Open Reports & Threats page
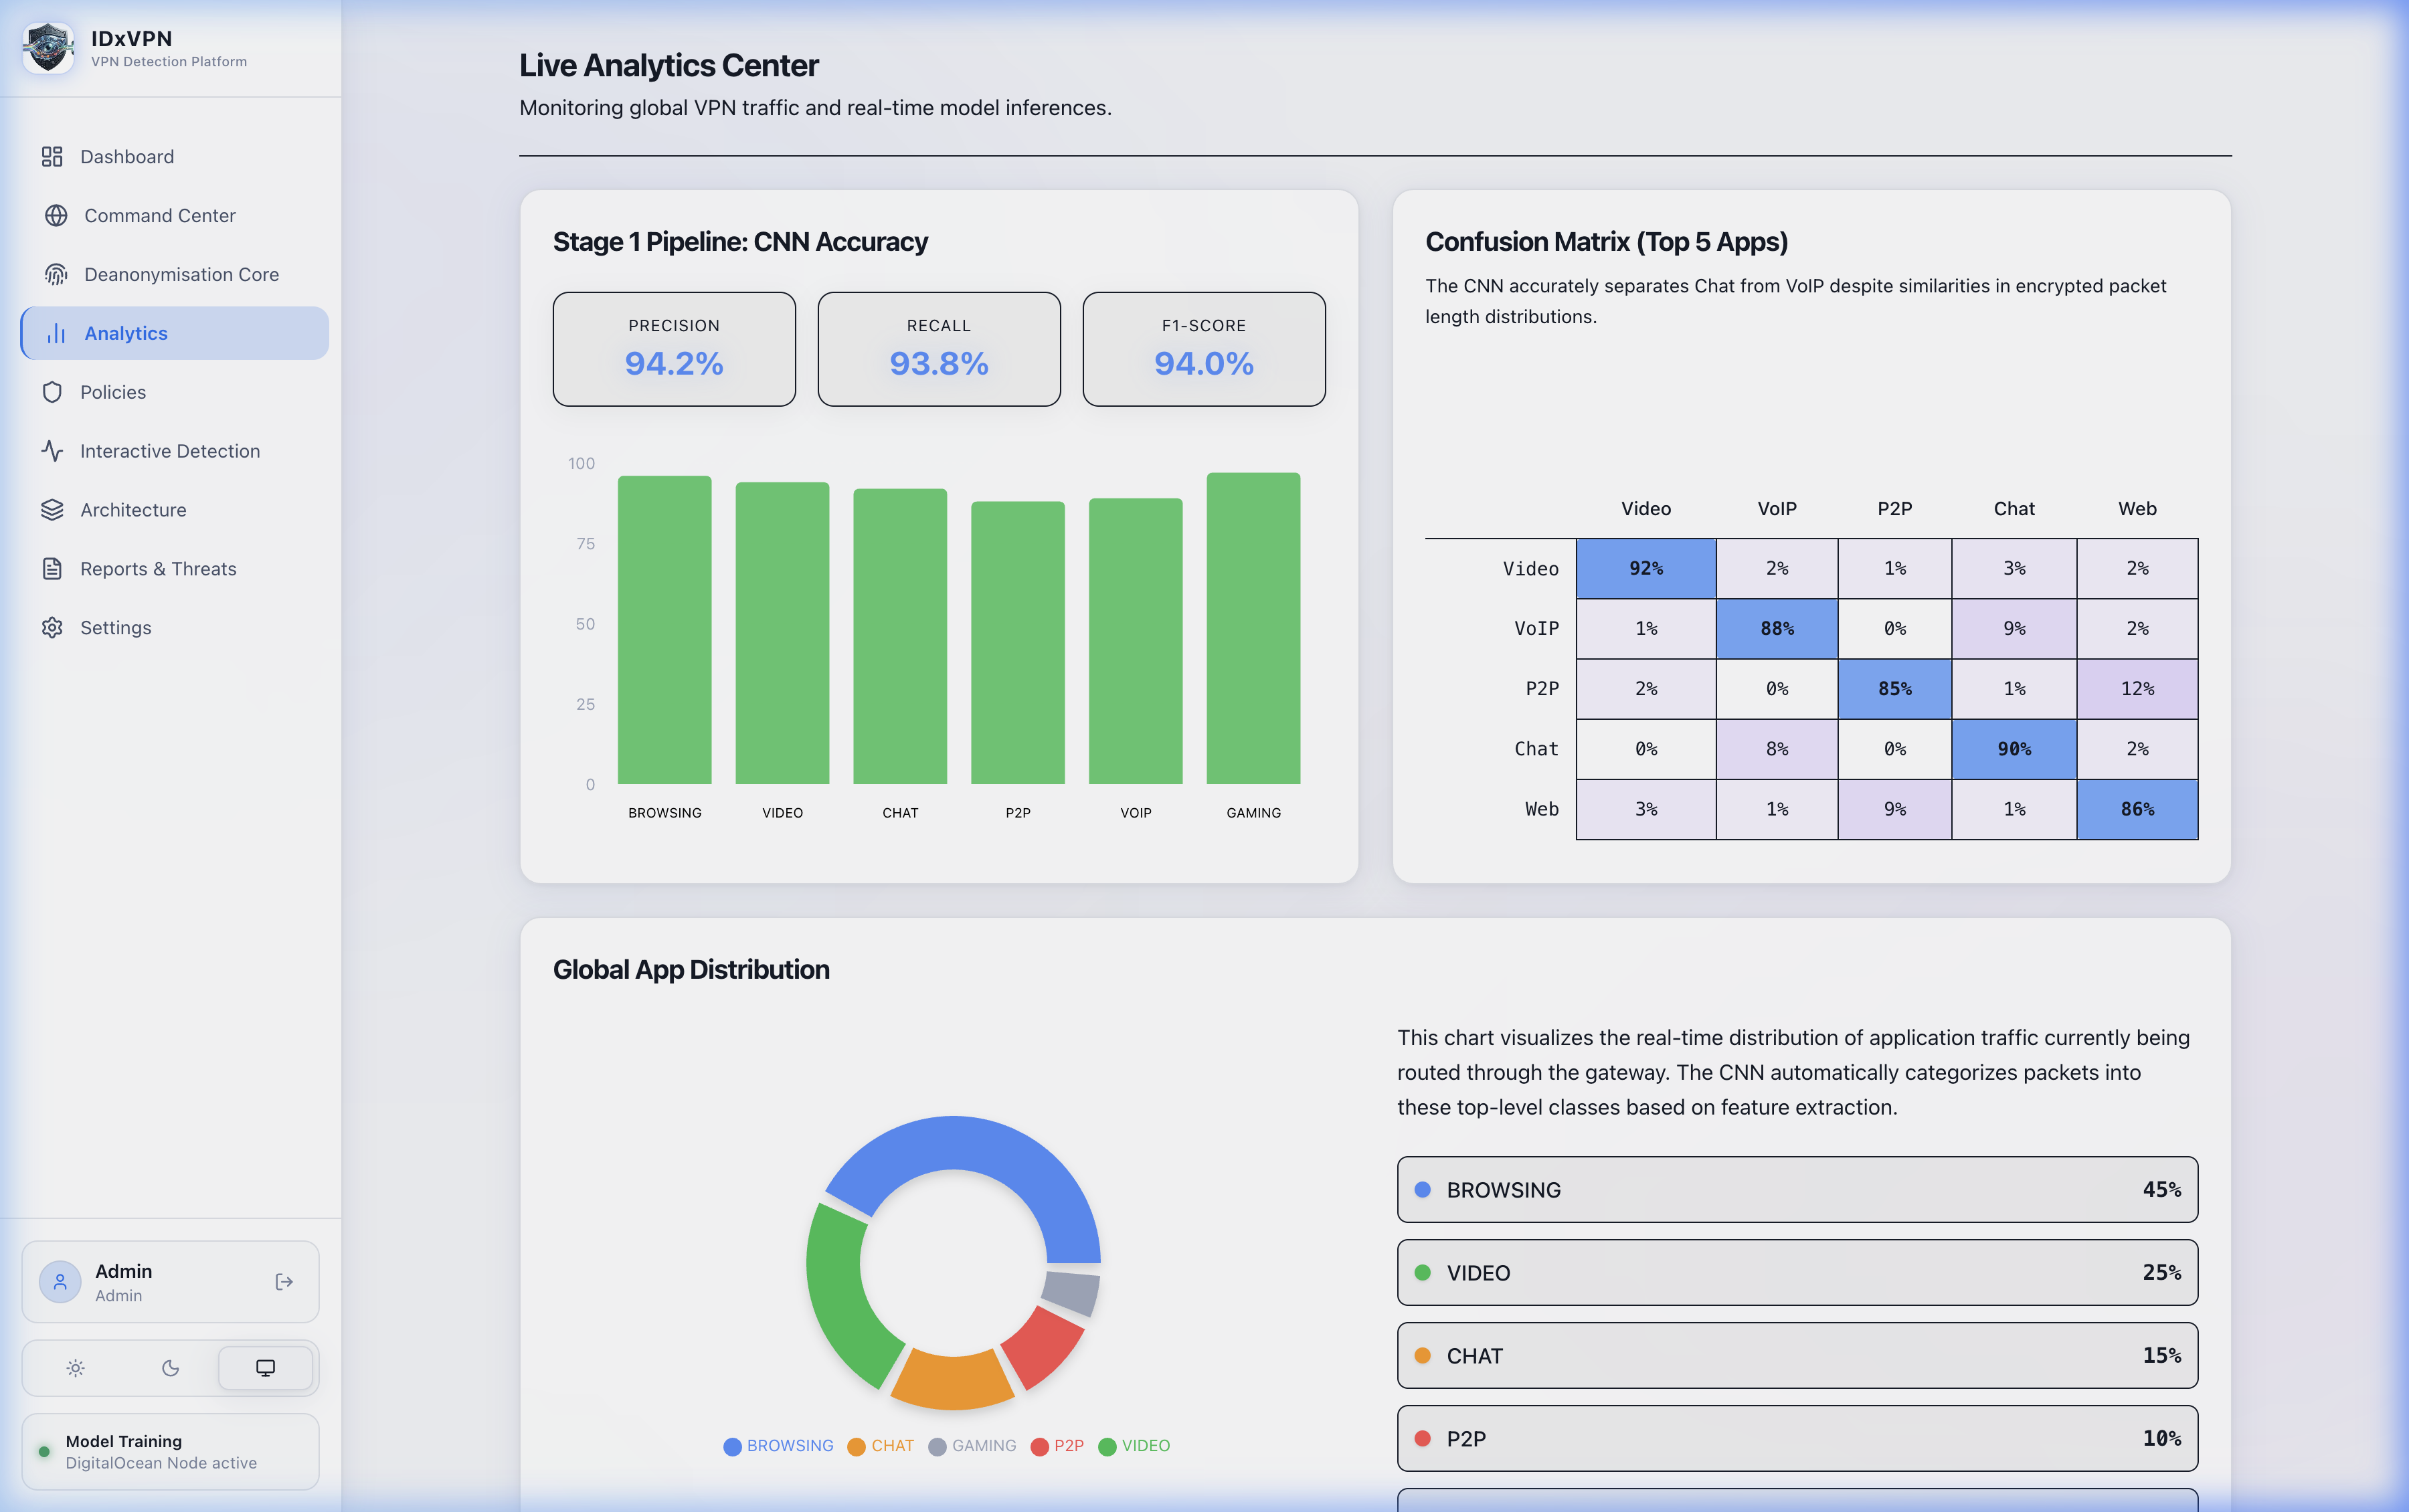This screenshot has width=2409, height=1512. pos(158,569)
